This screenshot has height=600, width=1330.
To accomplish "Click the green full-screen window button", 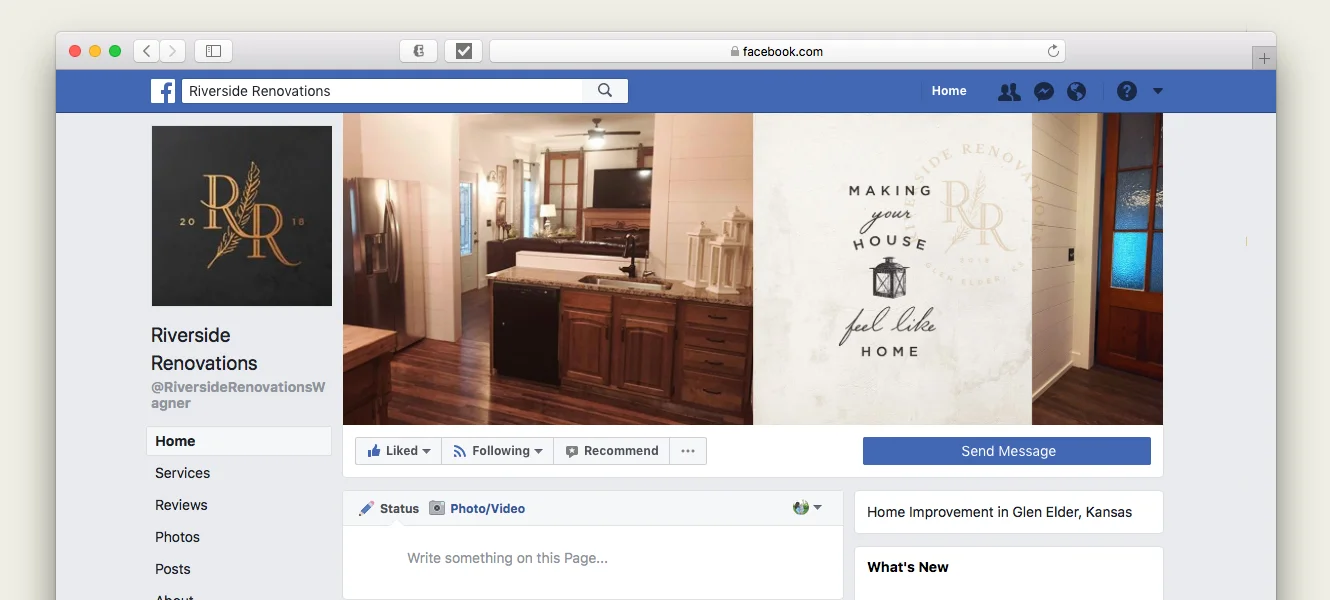I will click(115, 51).
